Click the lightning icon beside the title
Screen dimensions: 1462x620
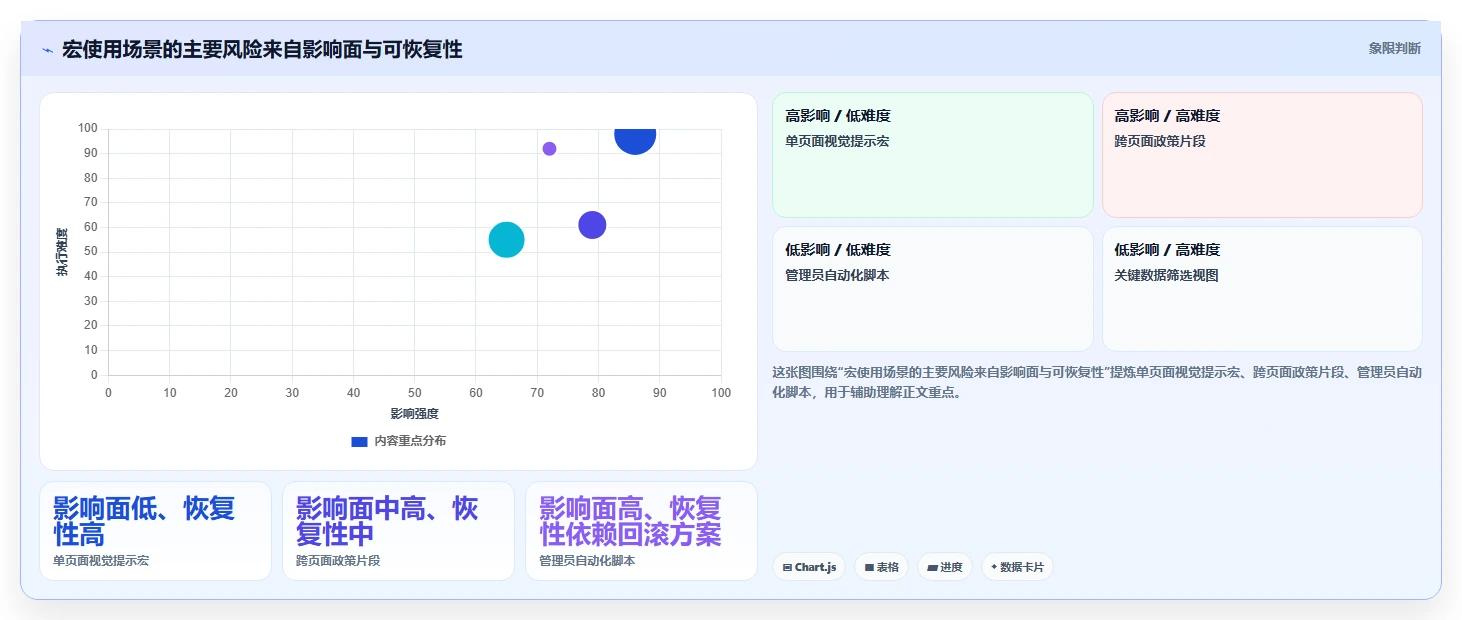47,50
